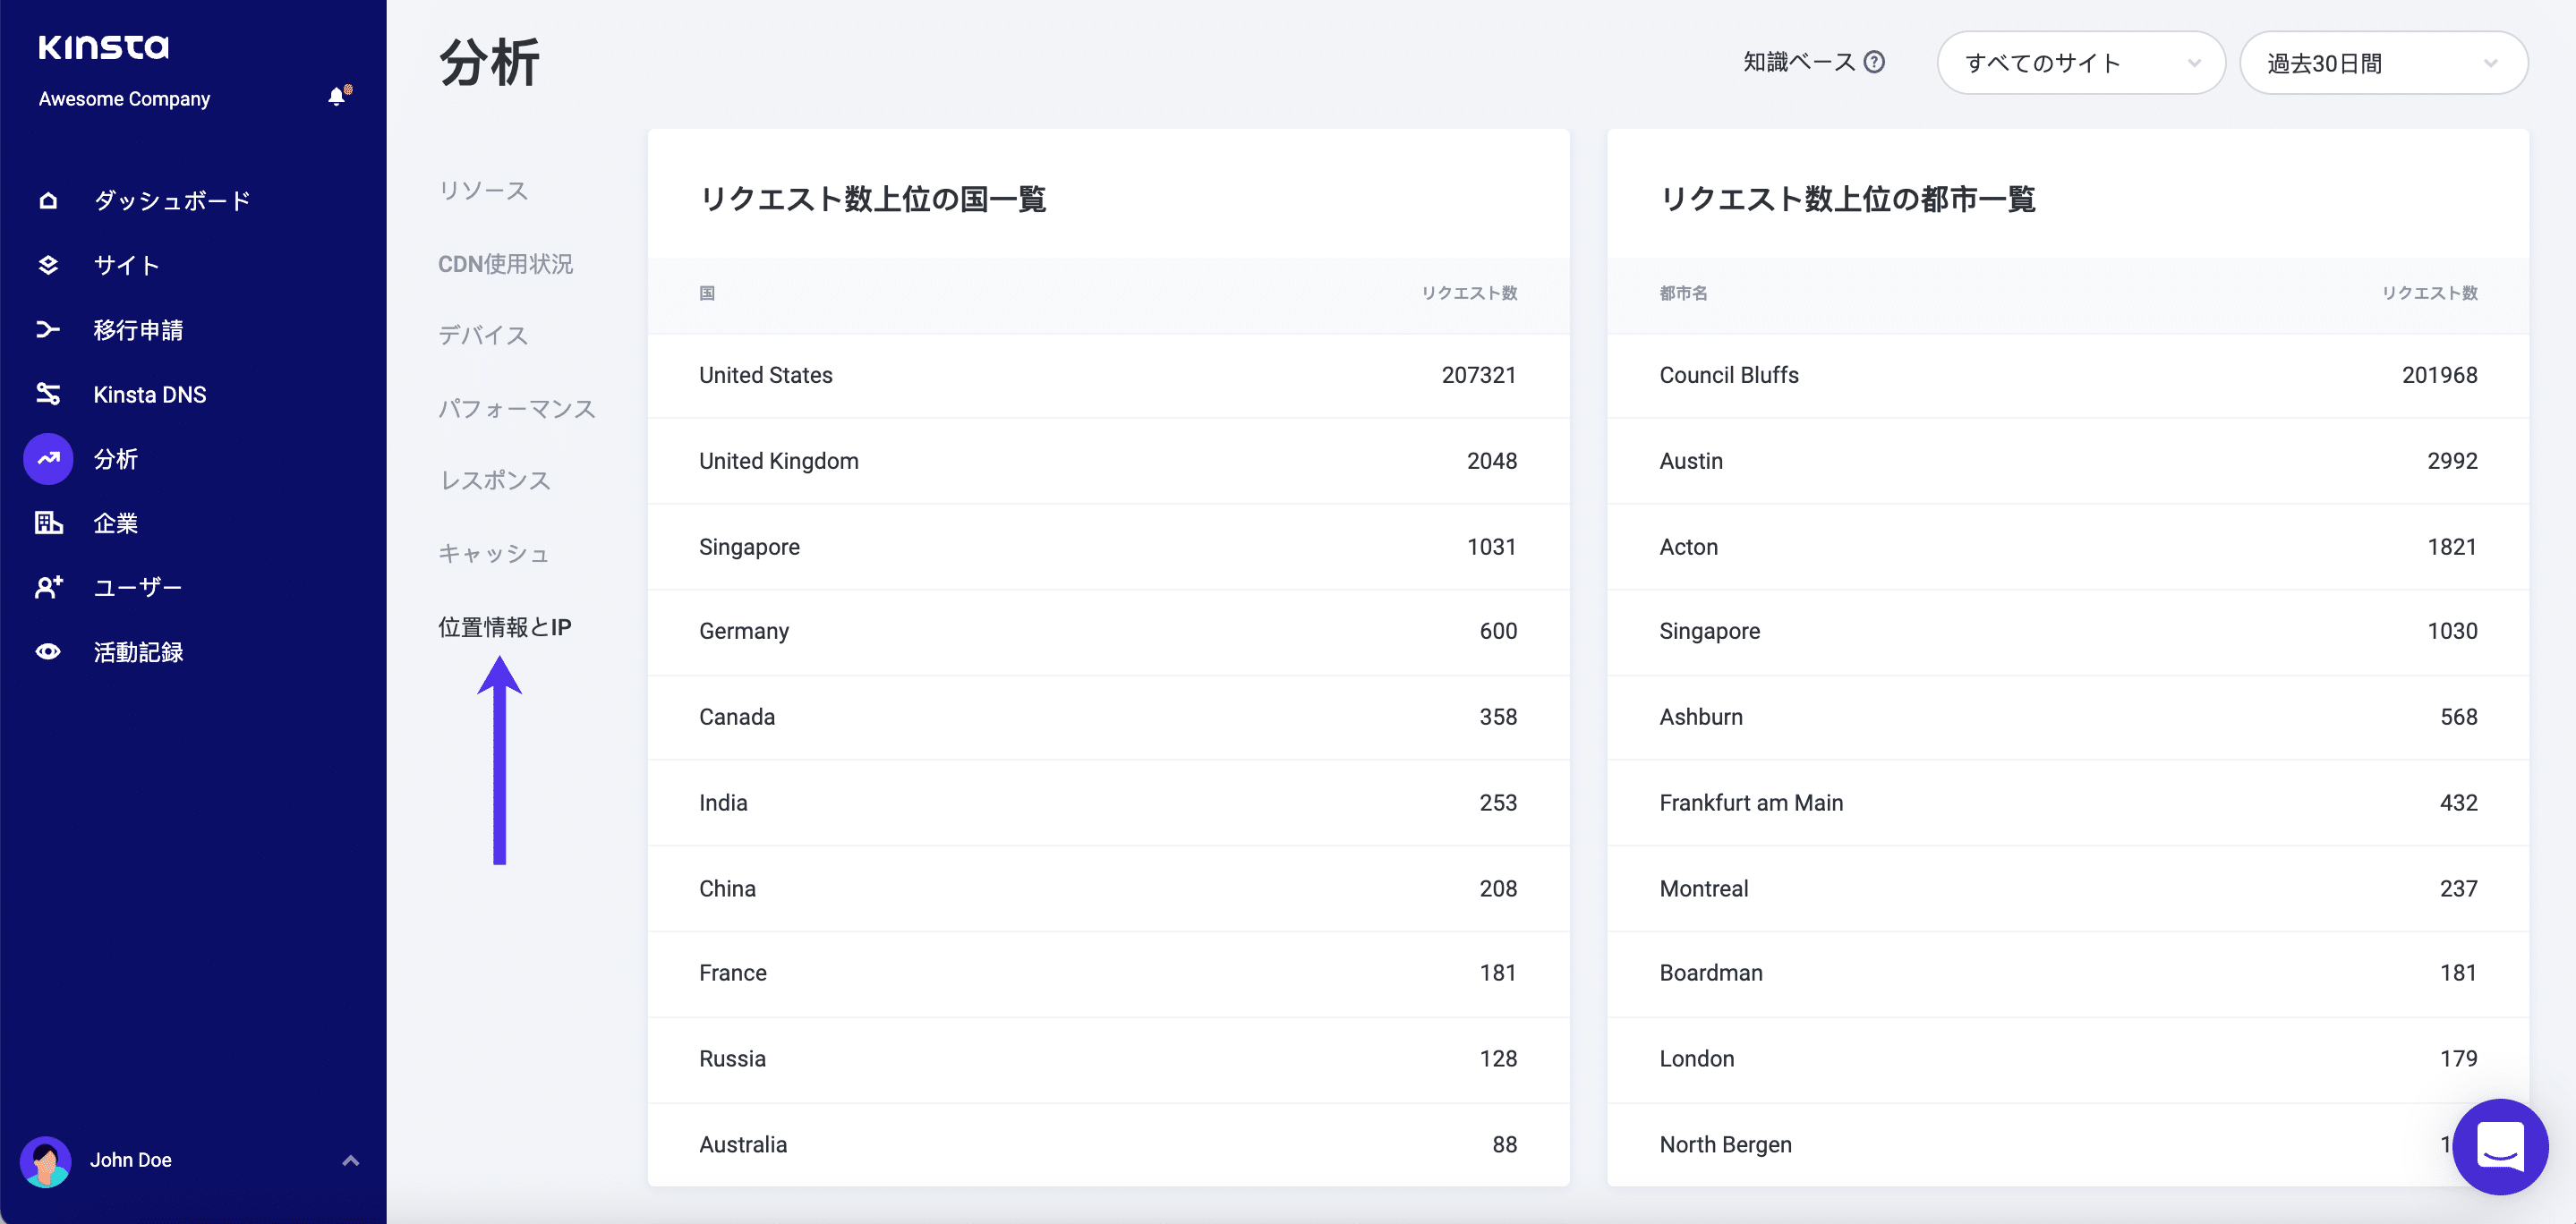View 活動記録 via its eye icon
The image size is (2576, 1224).
(48, 652)
